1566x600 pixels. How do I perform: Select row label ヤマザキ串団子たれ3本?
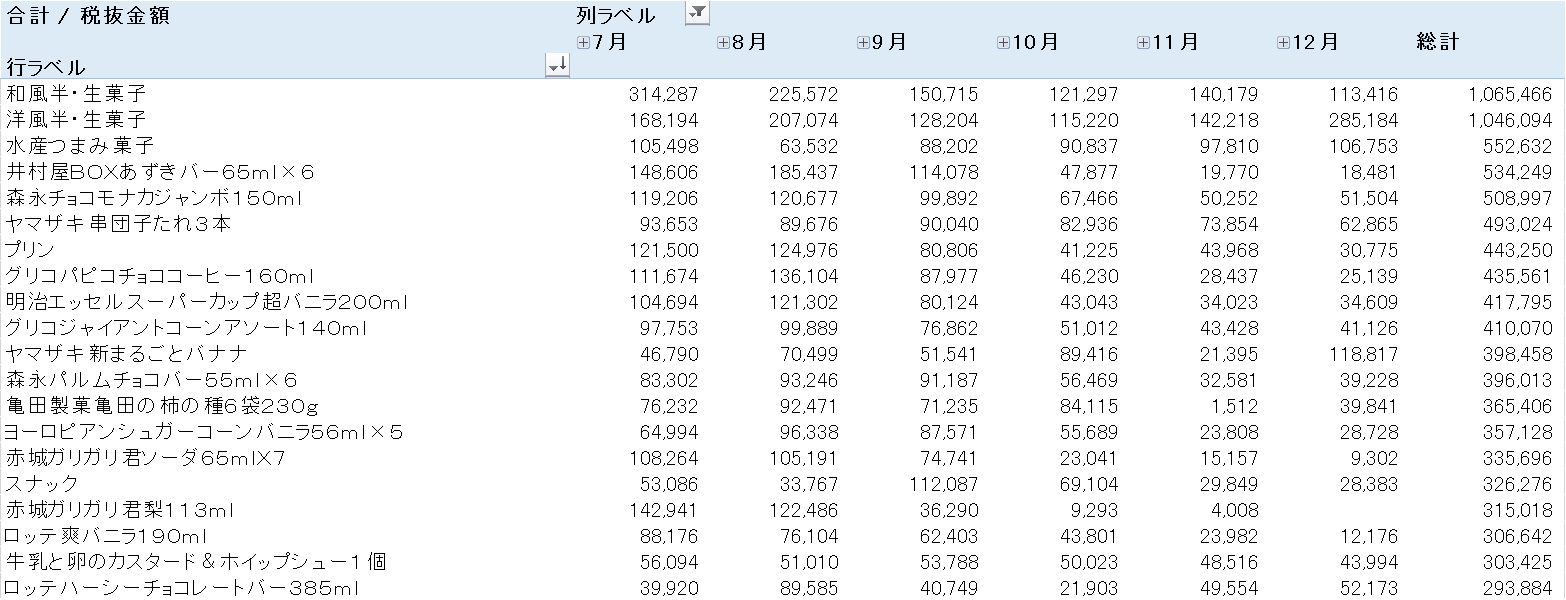118,224
